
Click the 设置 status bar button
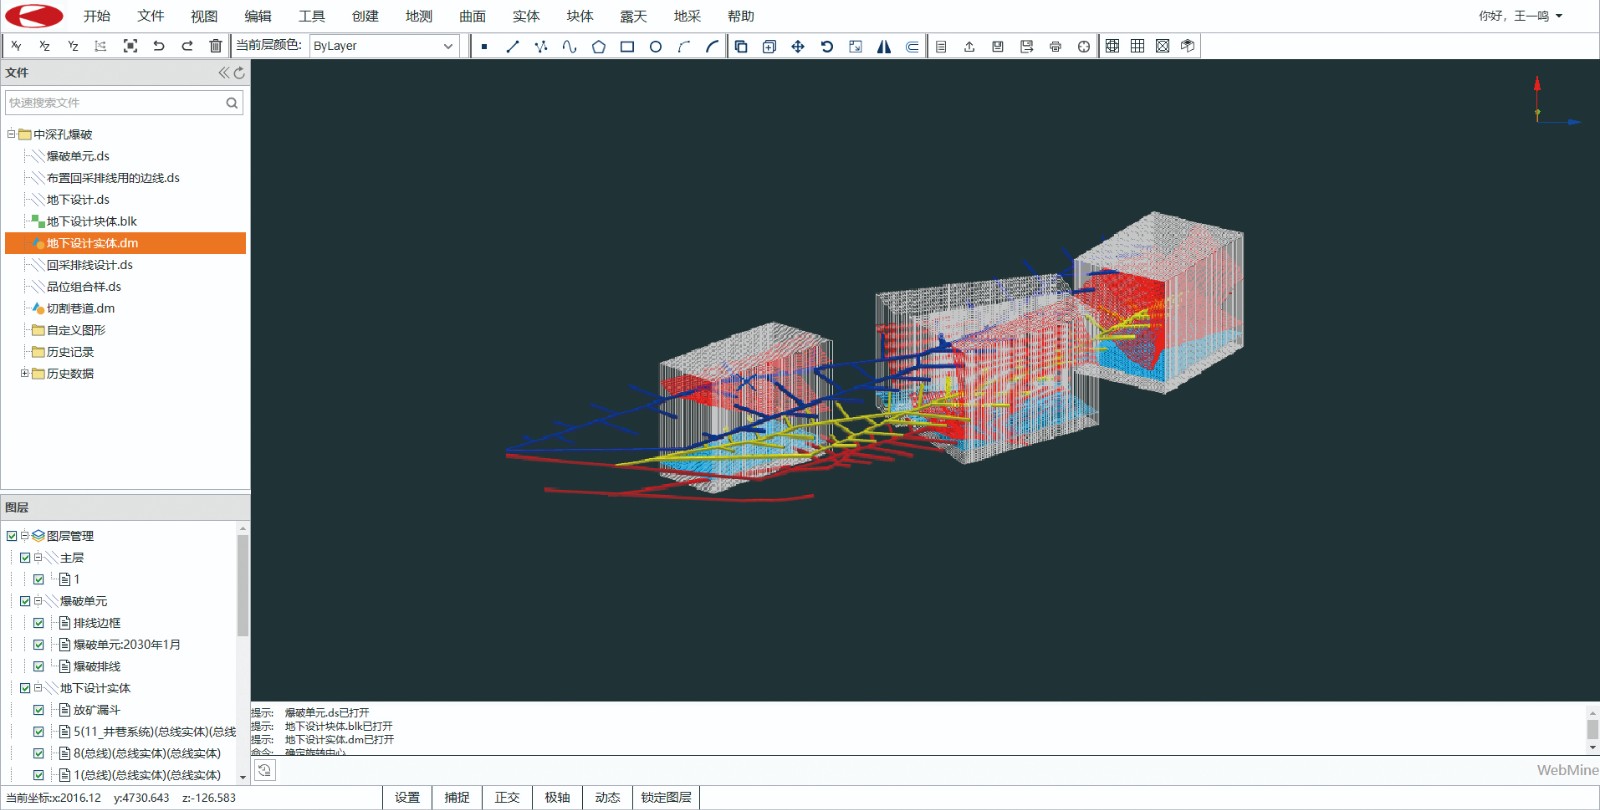[407, 797]
